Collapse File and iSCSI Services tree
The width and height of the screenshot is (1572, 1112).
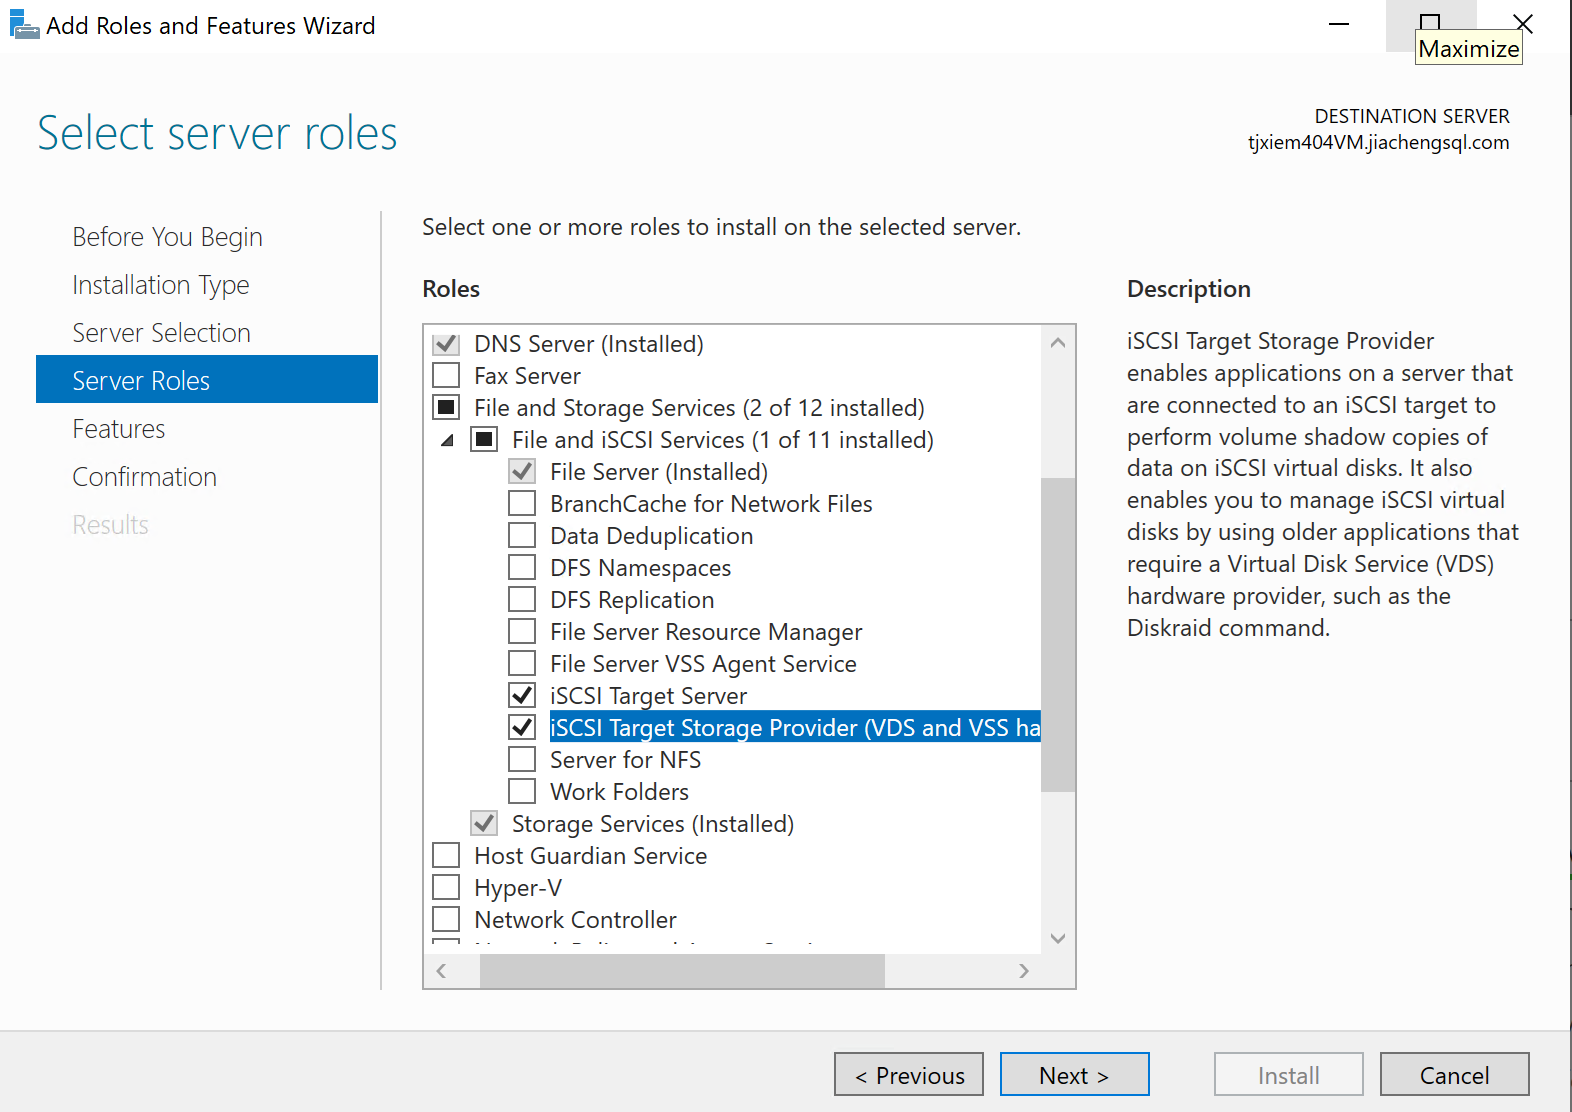pyautogui.click(x=448, y=440)
